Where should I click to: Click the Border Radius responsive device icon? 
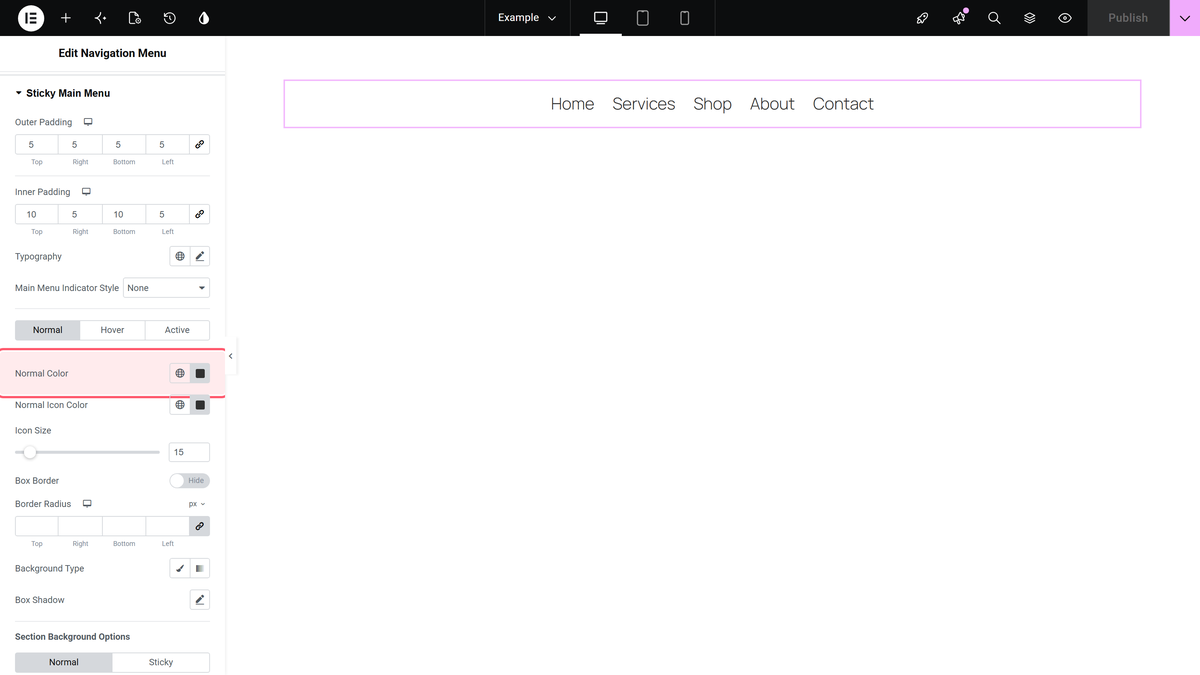coord(87,504)
